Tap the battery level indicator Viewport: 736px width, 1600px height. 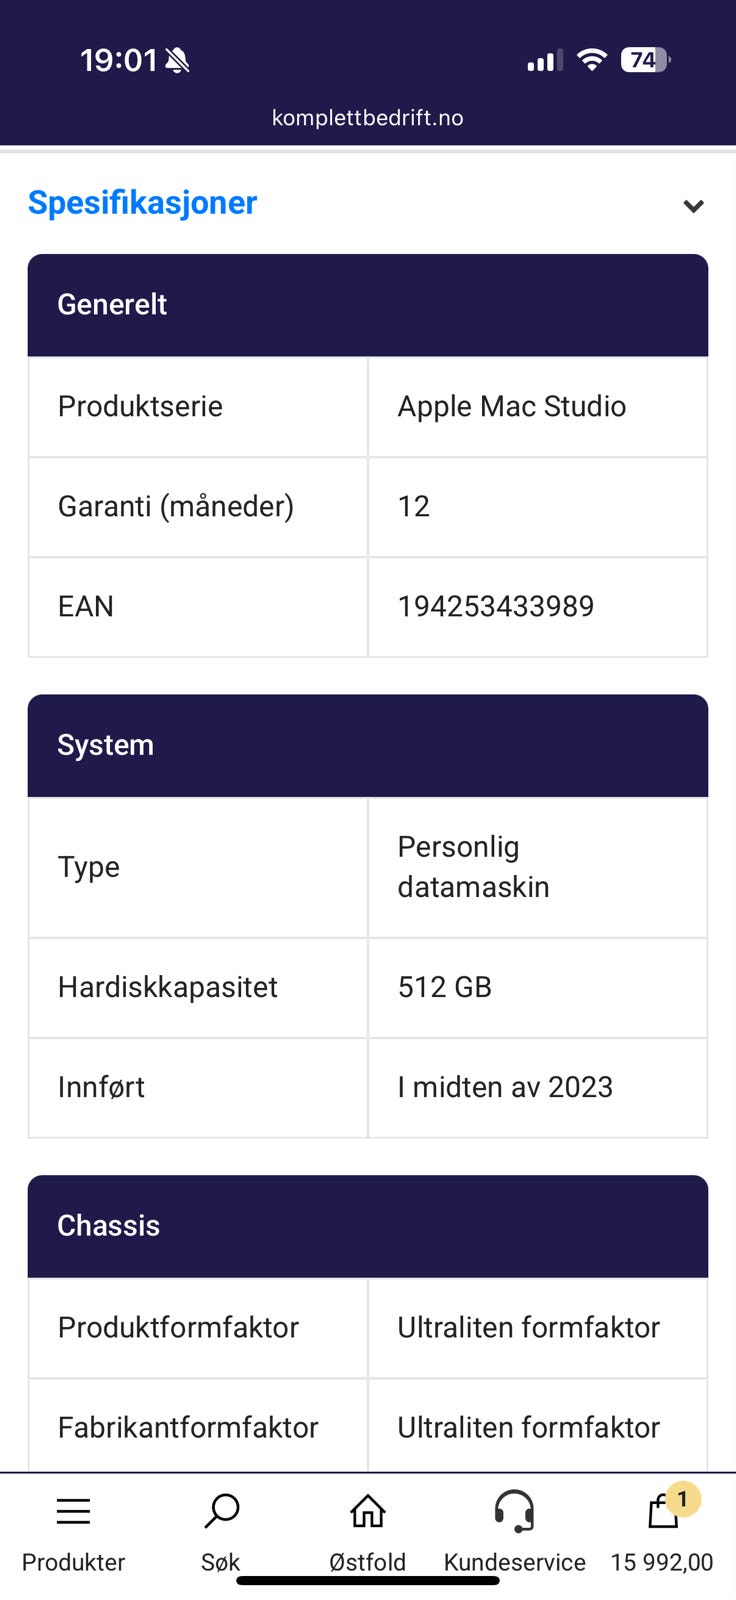644,60
